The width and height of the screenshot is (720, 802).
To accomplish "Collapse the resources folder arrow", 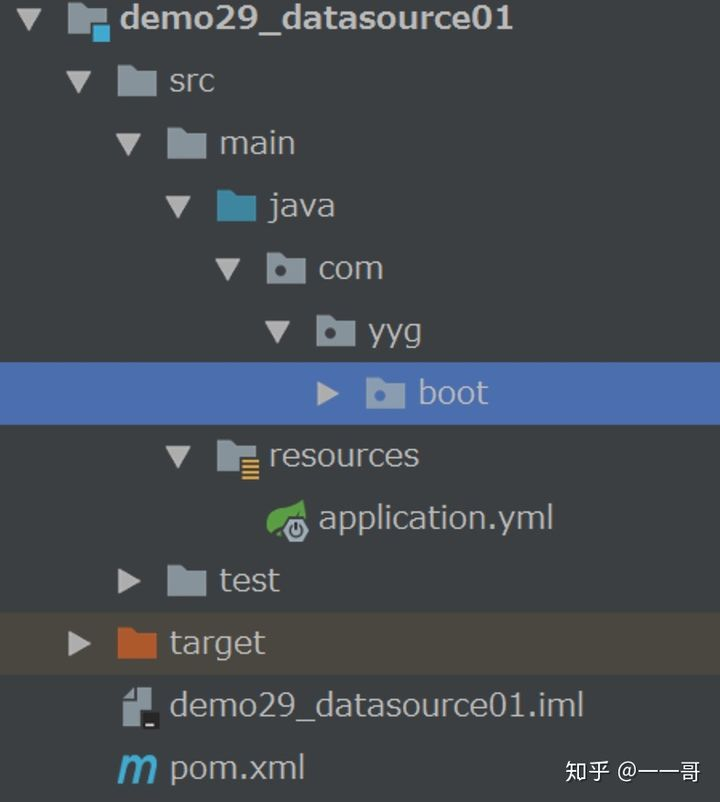I will click(x=178, y=457).
